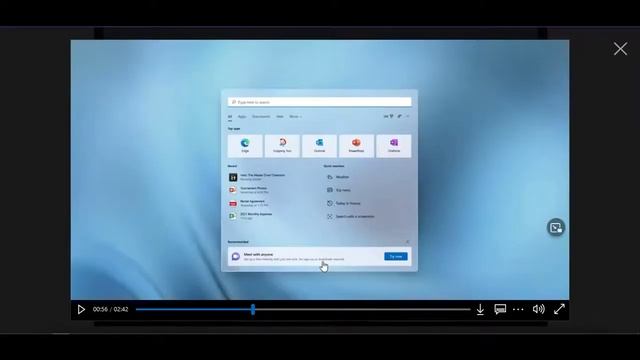Click the Today in history quick search
The height and width of the screenshot is (360, 640).
[x=344, y=203]
